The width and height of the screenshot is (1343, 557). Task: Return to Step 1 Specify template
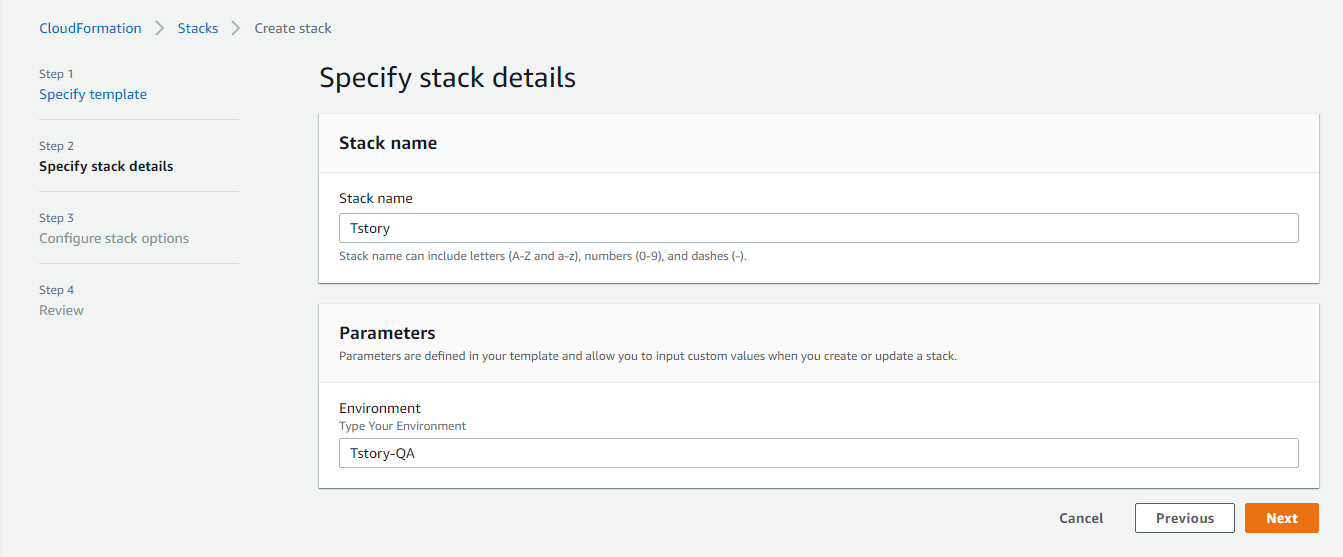click(93, 94)
